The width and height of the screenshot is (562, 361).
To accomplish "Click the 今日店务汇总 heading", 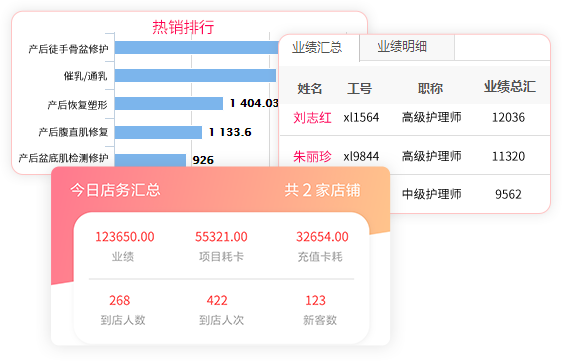I will click(x=115, y=190).
